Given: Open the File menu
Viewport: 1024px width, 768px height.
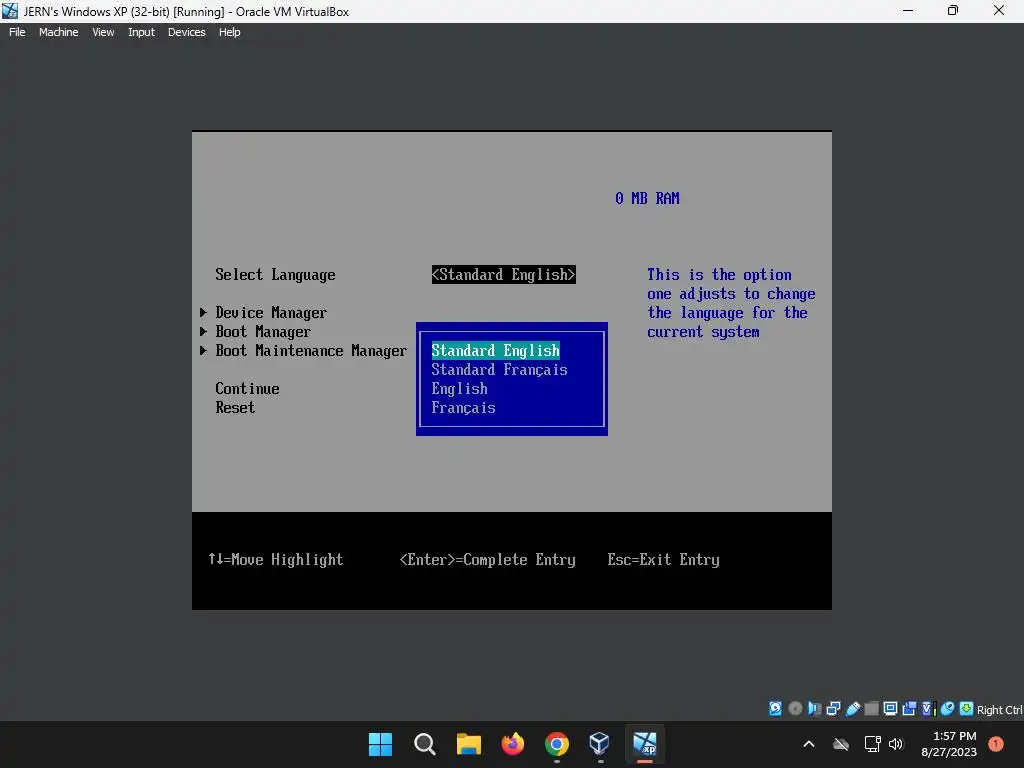Looking at the screenshot, I should point(17,32).
